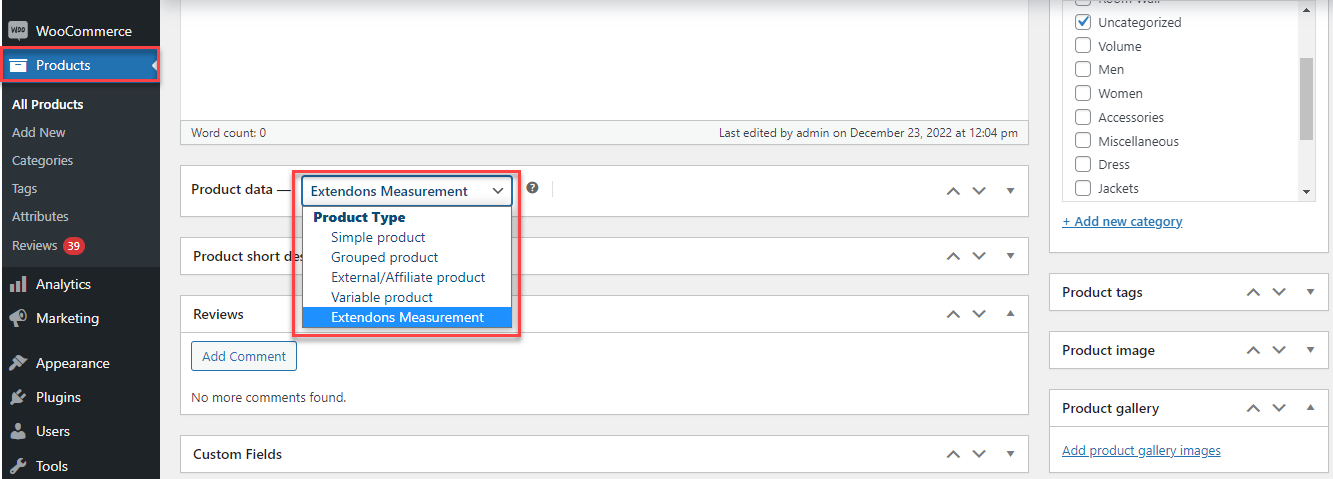Move Product tags panel up

[x=1254, y=292]
